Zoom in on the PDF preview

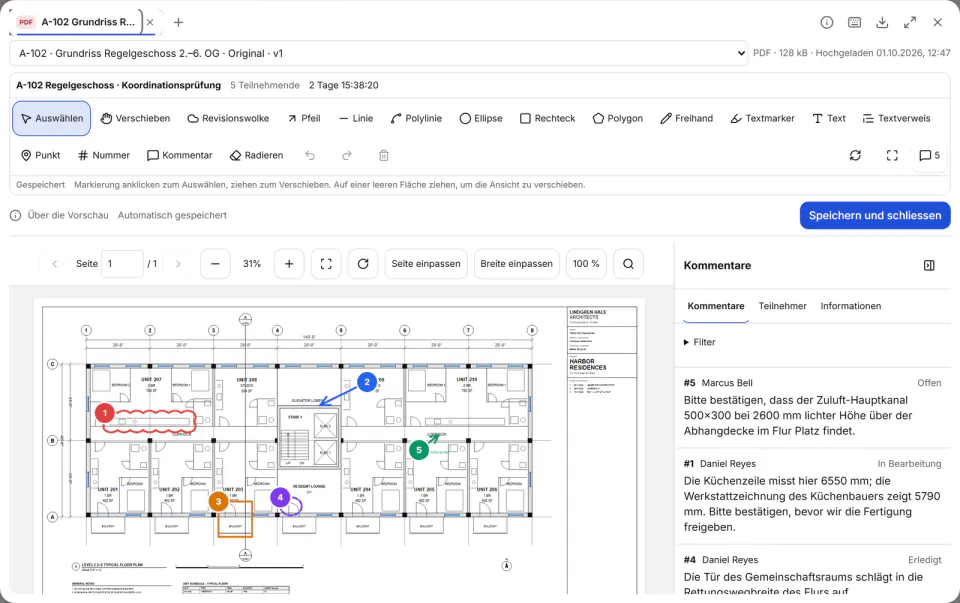(289, 264)
